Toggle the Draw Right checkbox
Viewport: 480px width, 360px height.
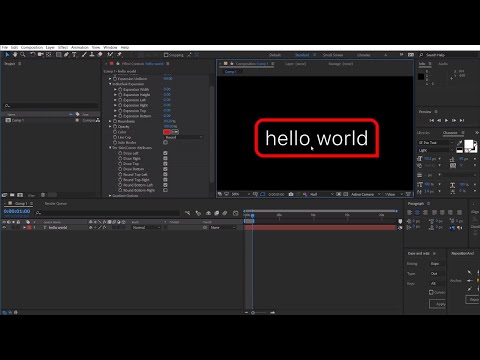(x=165, y=159)
